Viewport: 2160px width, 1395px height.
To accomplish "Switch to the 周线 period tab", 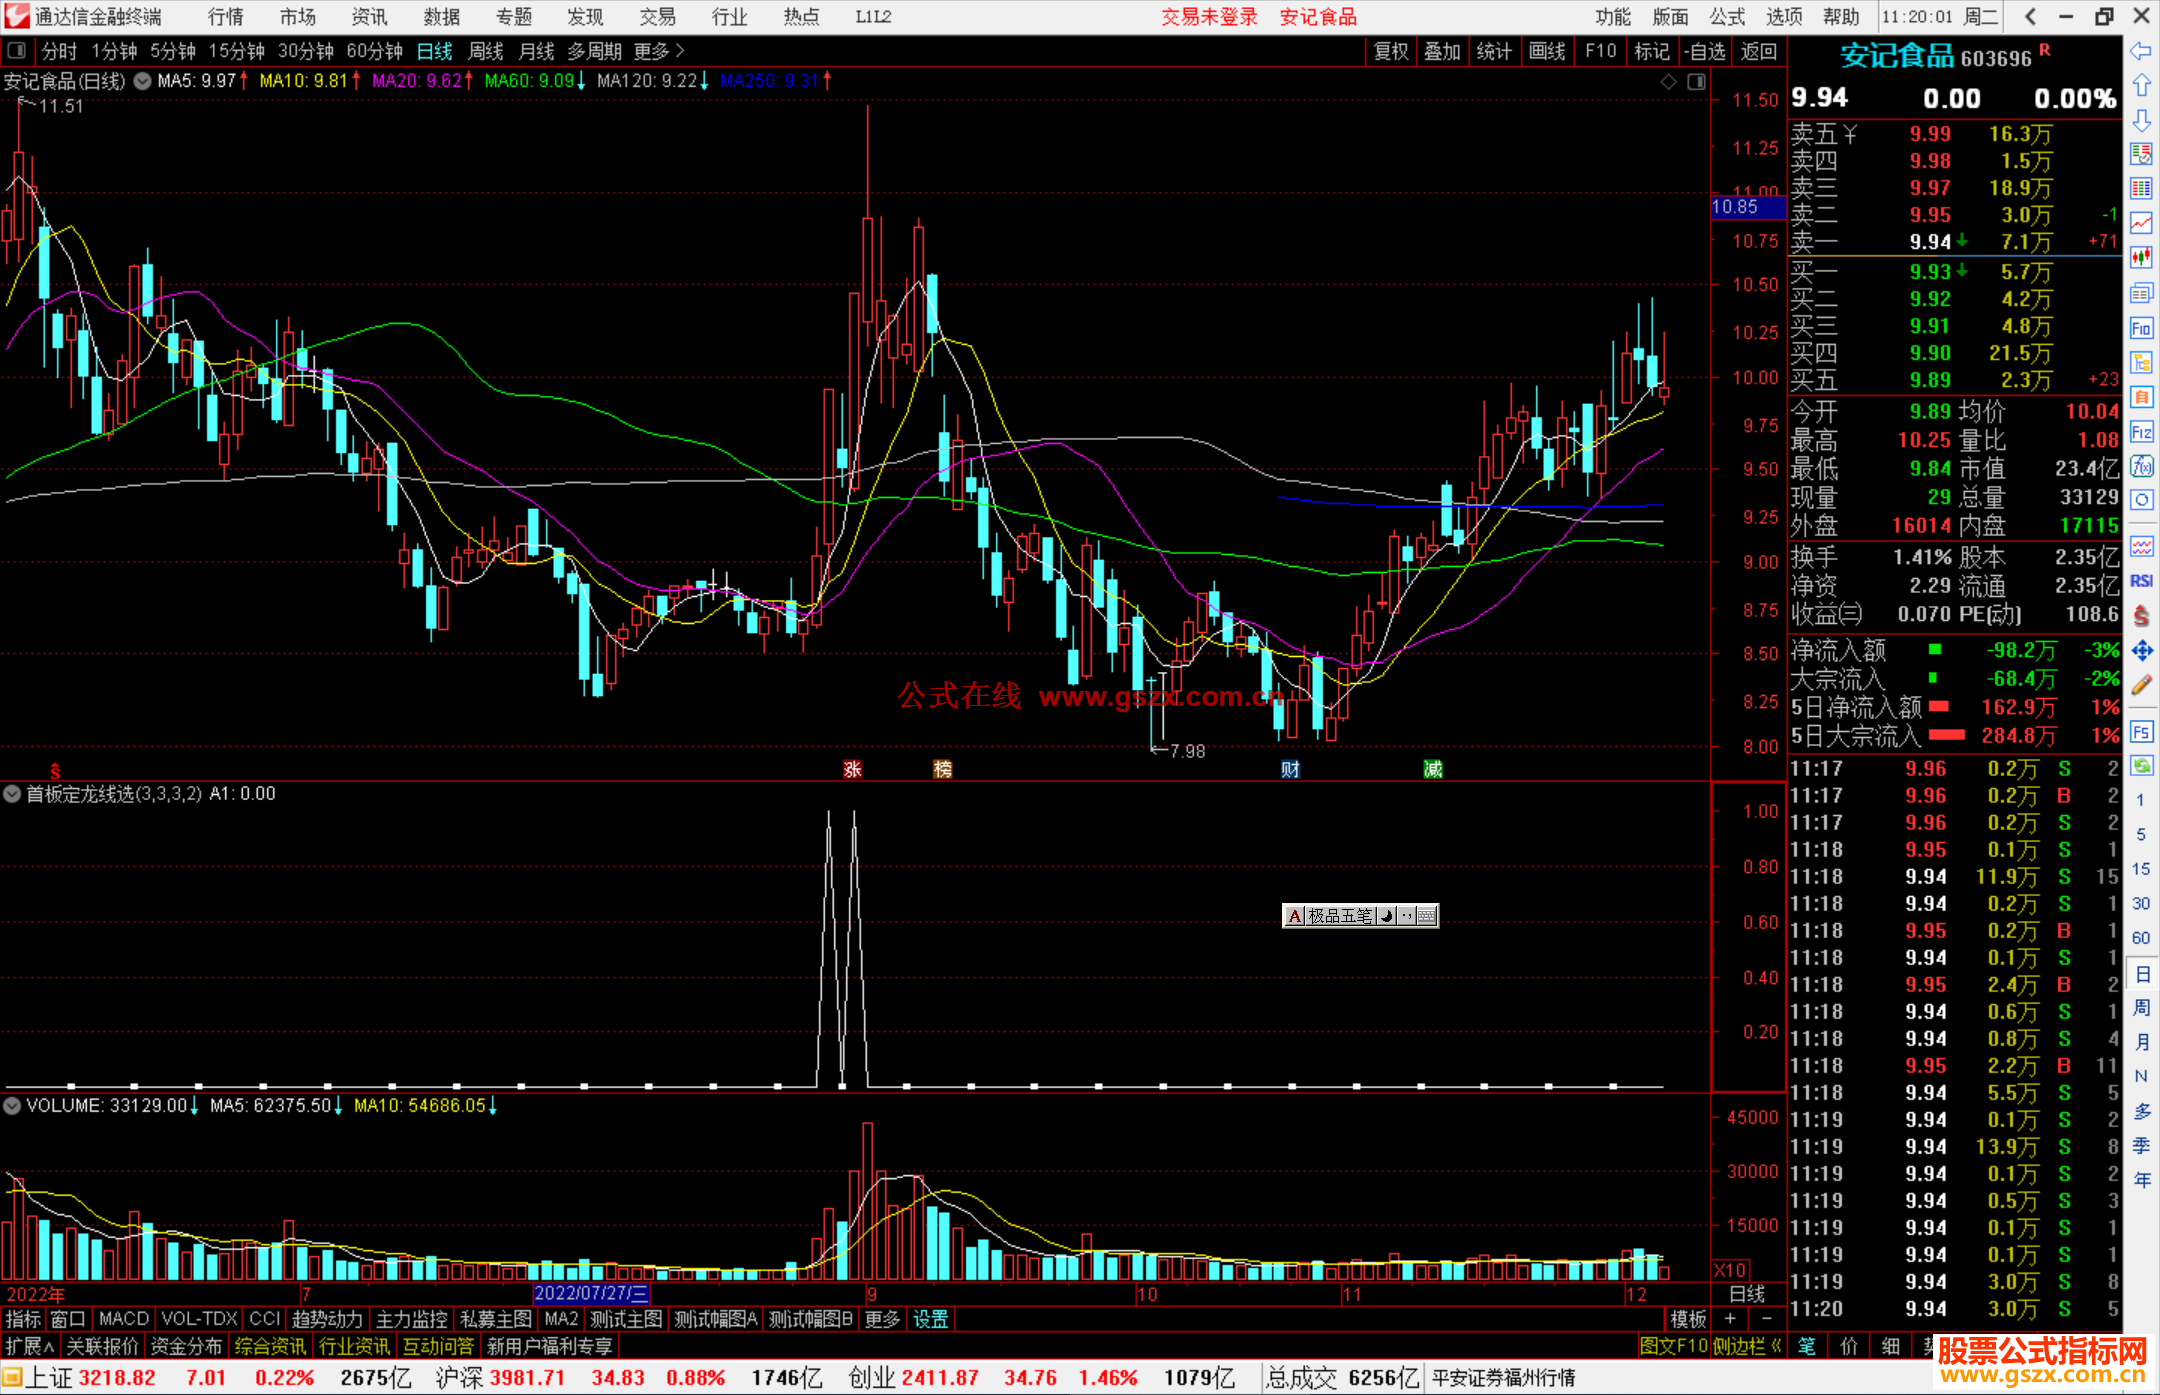I will (486, 51).
